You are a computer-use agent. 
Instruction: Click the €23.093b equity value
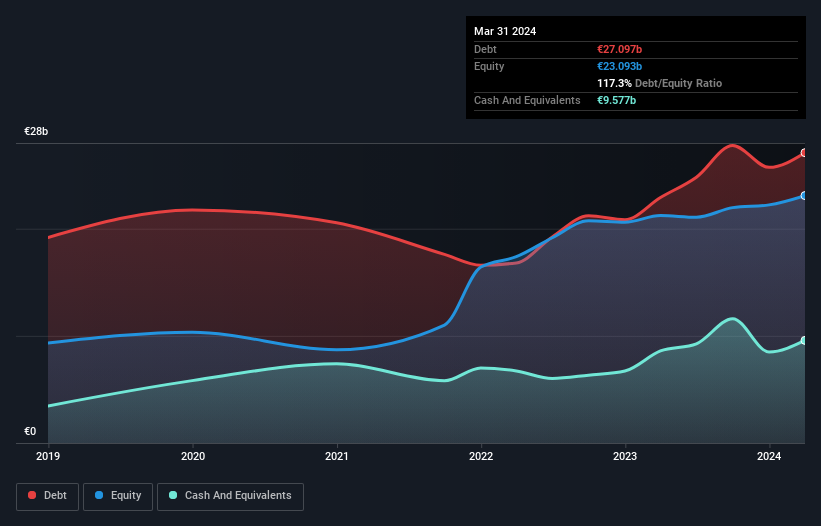coord(619,66)
